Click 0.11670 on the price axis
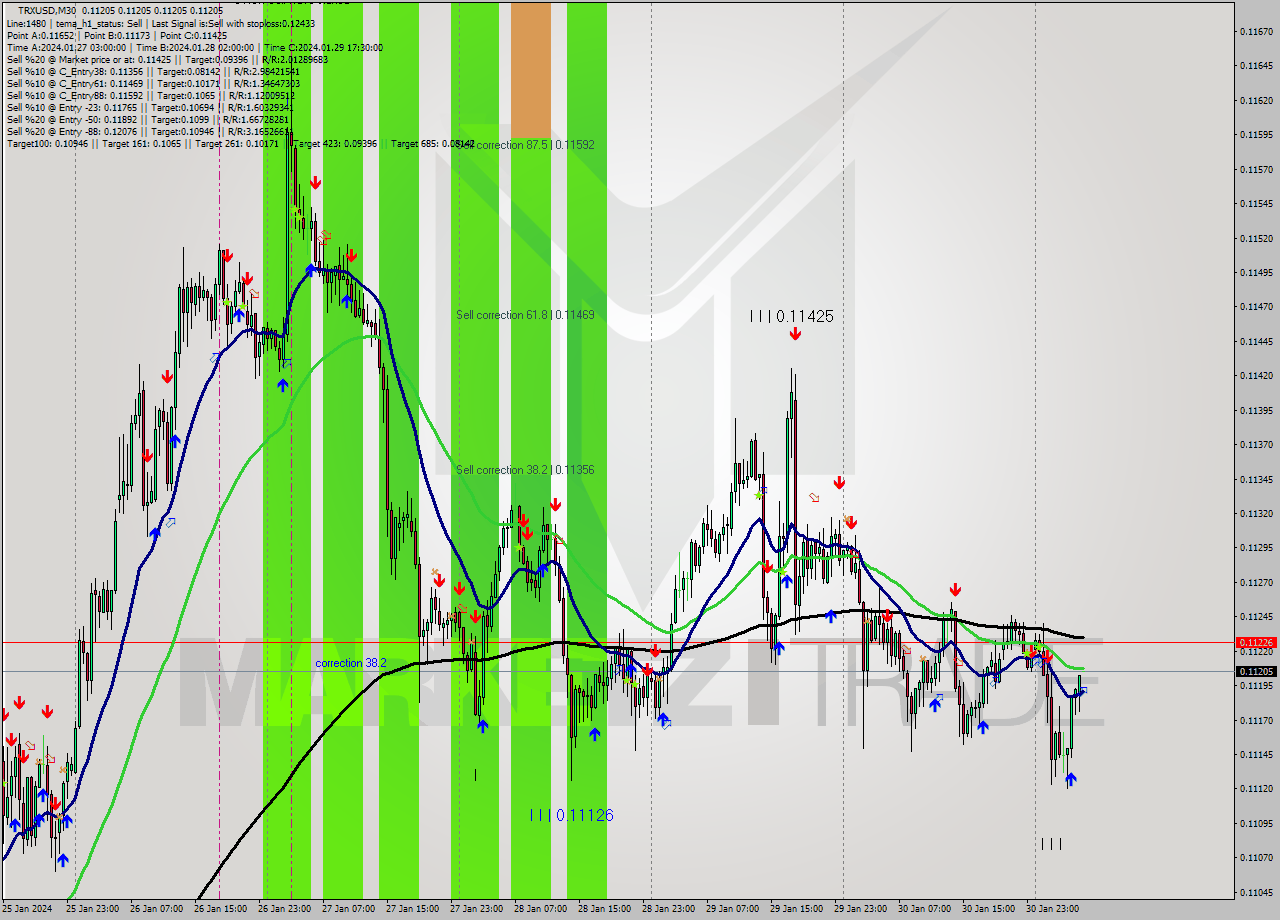The width and height of the screenshot is (1280, 920). [1255, 32]
